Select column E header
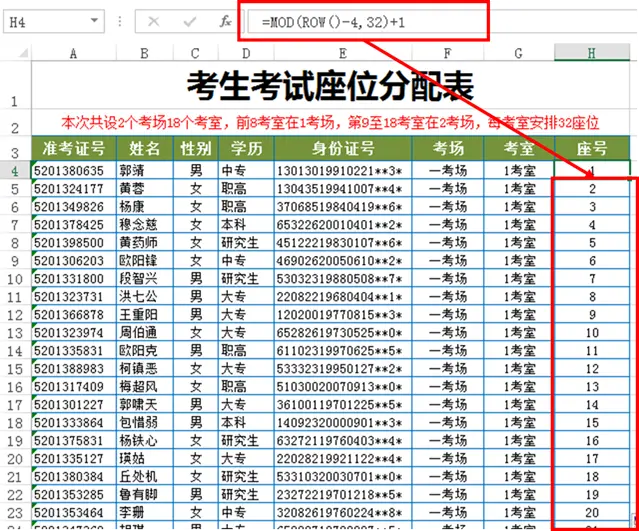The width and height of the screenshot is (639, 531). tap(343, 53)
